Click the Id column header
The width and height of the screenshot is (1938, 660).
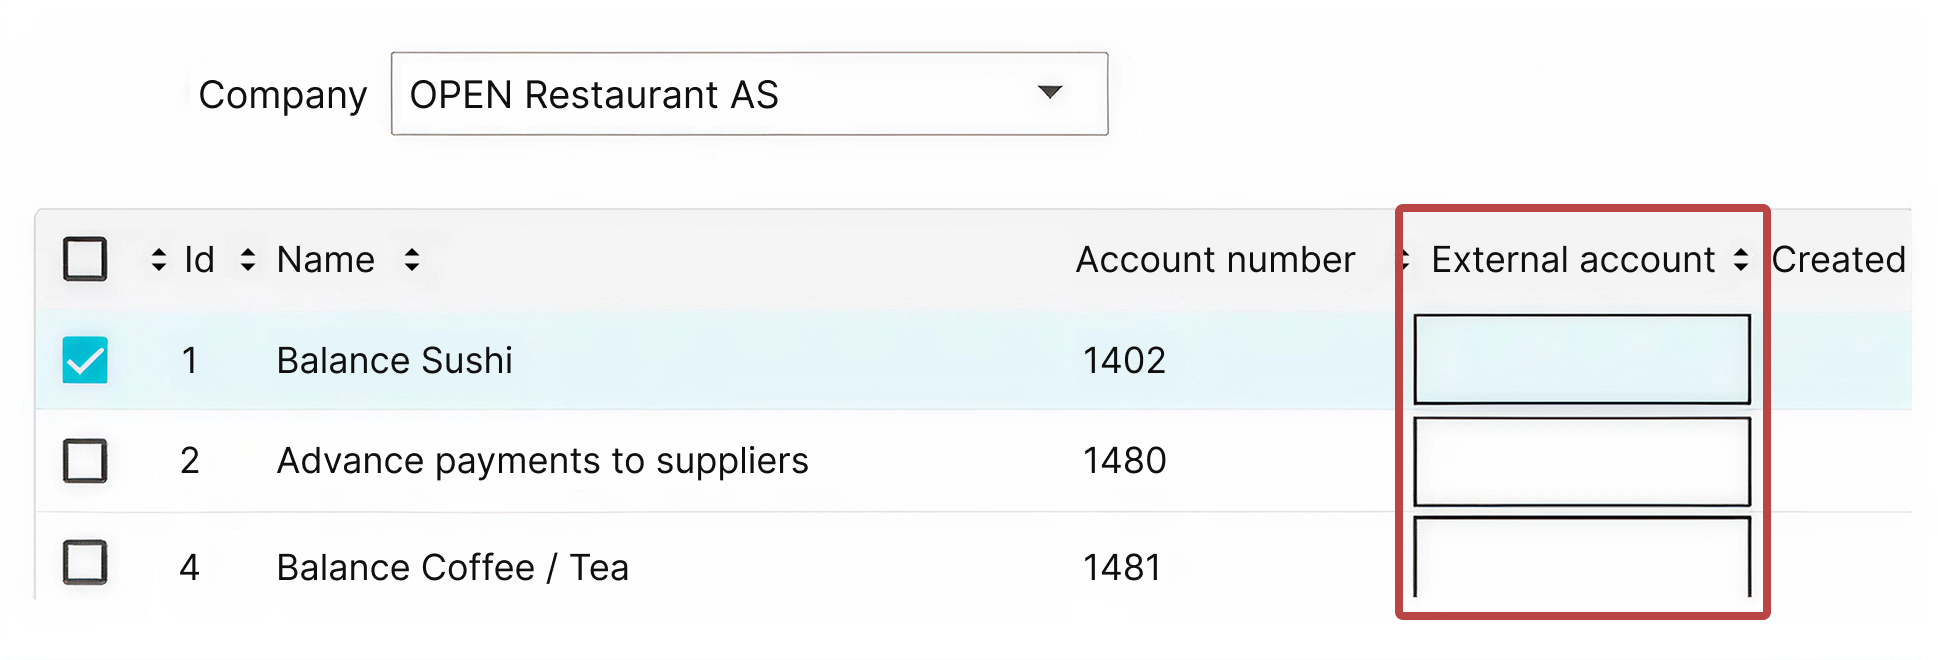click(199, 260)
